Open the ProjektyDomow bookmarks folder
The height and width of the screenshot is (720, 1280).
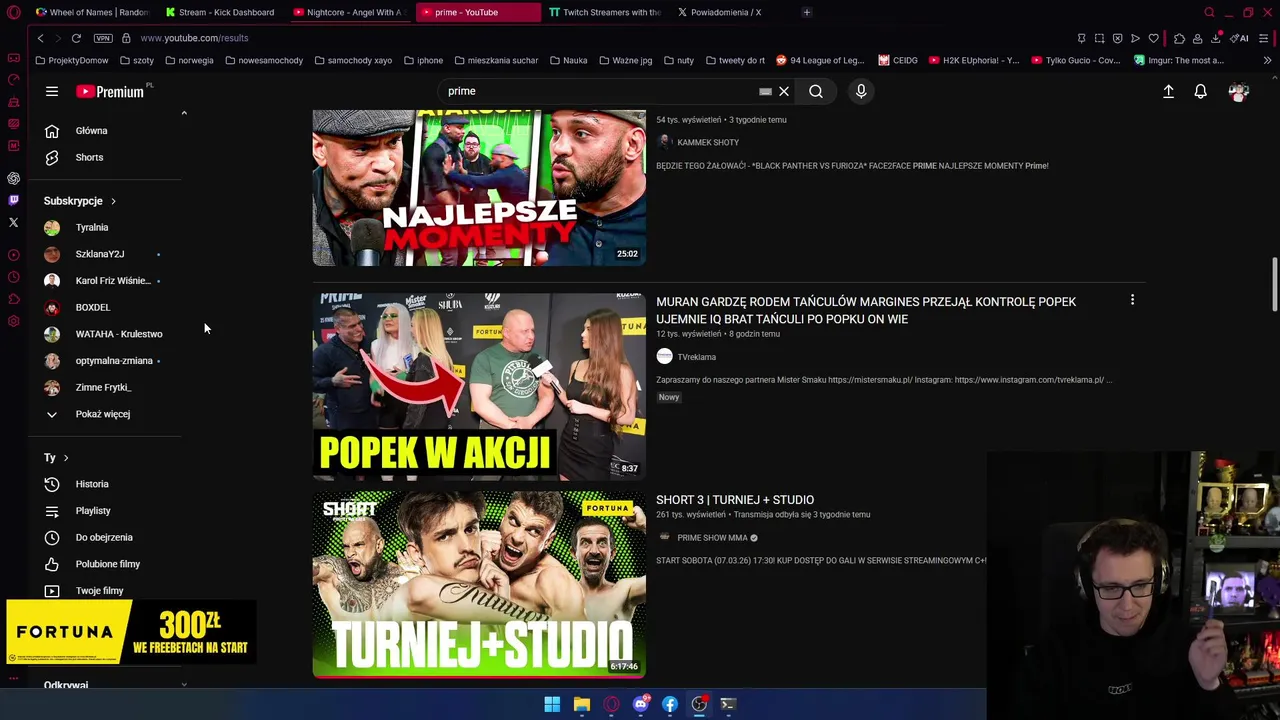click(72, 60)
